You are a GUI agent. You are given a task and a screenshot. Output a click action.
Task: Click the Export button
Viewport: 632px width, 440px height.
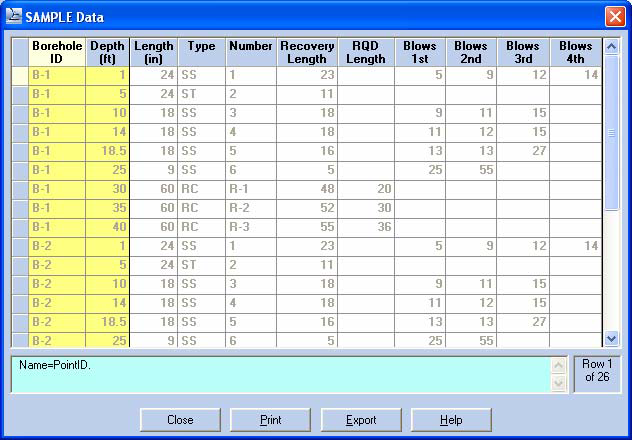click(x=361, y=420)
